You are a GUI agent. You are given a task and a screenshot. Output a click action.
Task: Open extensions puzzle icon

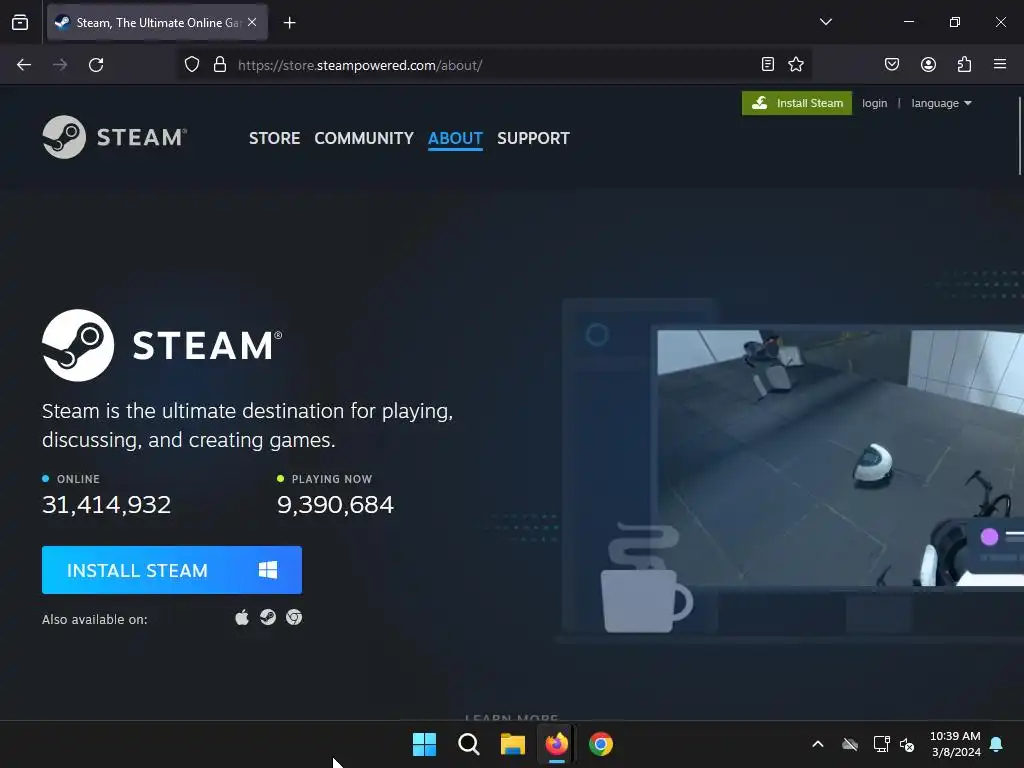[964, 64]
